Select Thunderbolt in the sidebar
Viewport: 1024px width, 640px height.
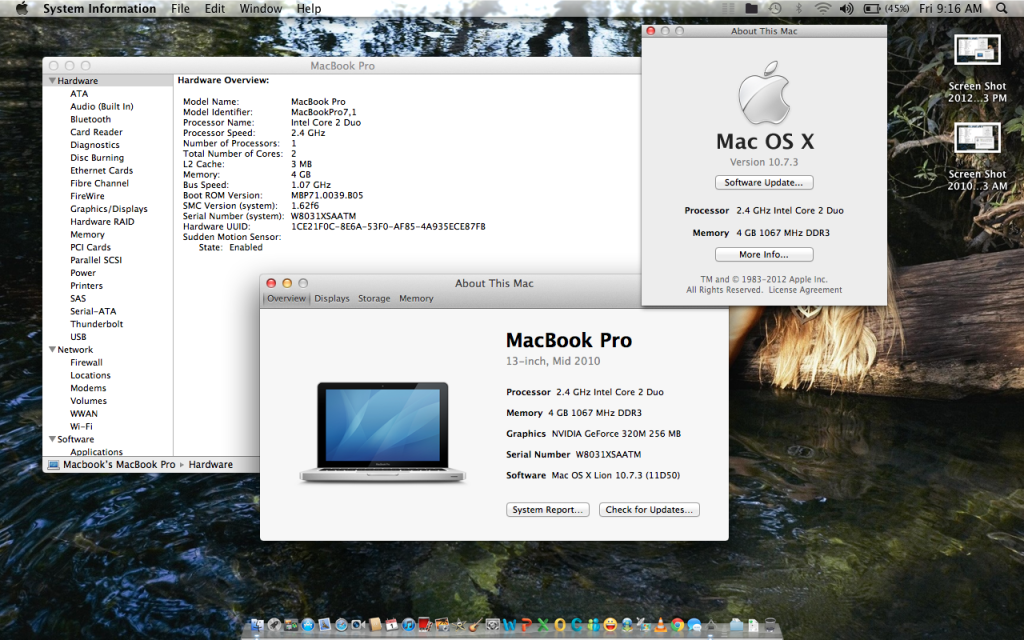[97, 324]
